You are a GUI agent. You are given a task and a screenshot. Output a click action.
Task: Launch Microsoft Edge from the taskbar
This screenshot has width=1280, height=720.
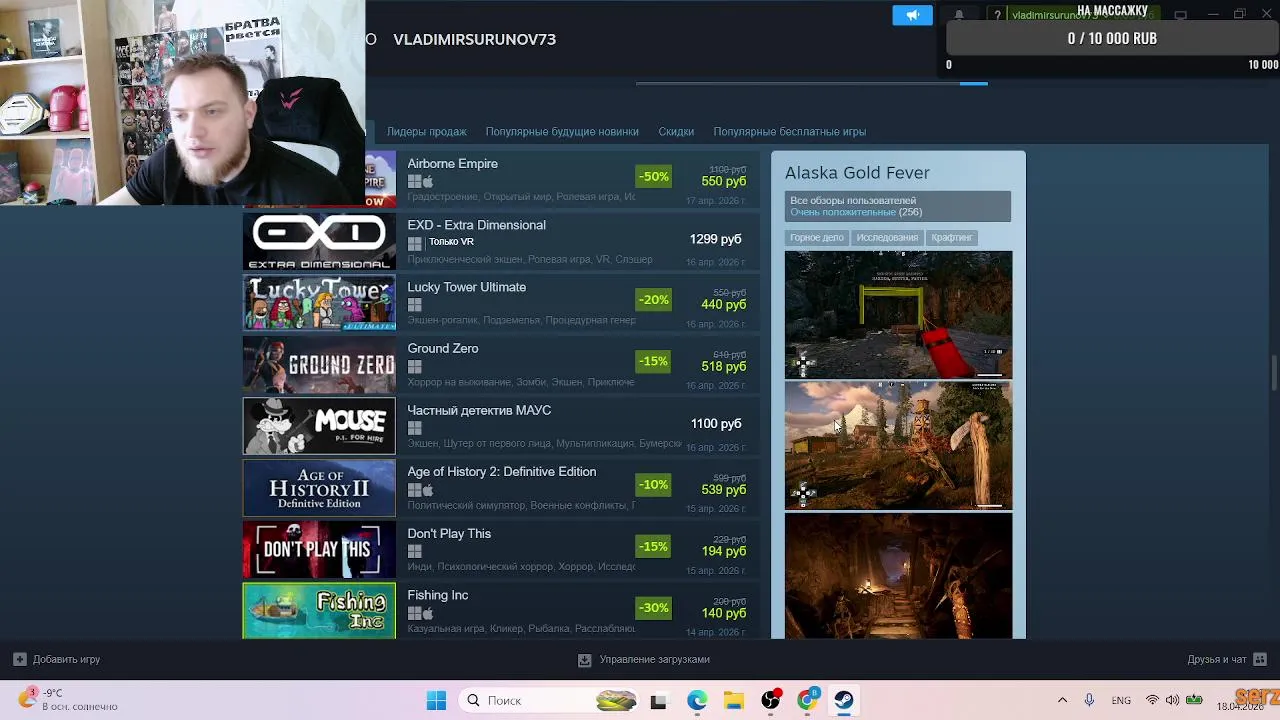(x=697, y=701)
